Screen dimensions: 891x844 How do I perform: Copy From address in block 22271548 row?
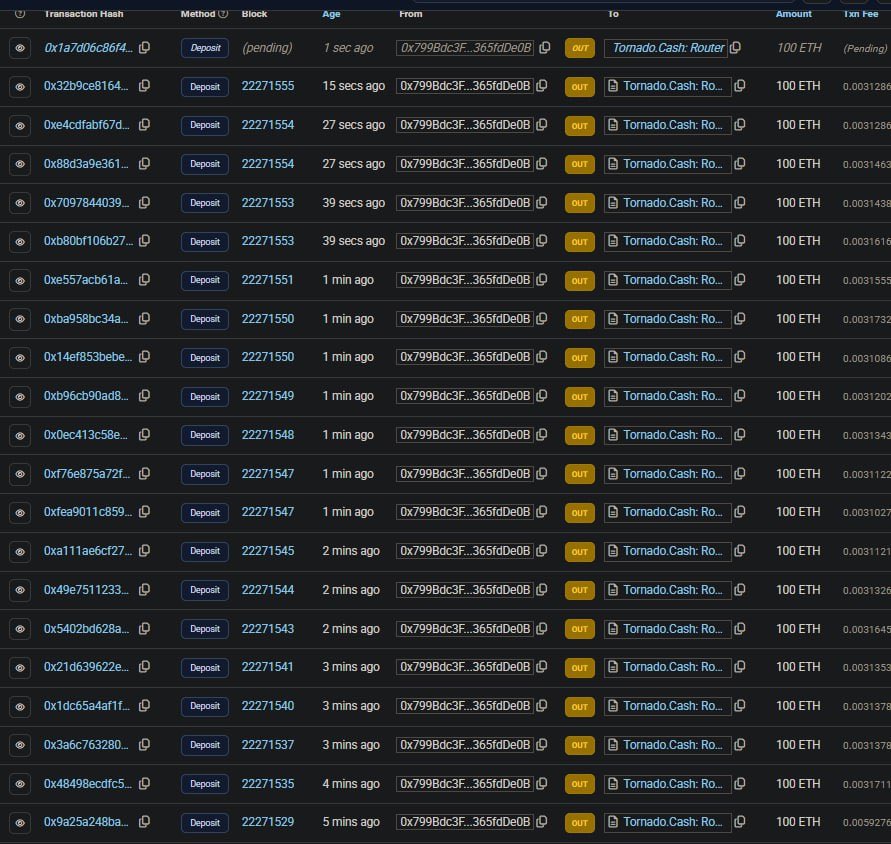(542, 435)
